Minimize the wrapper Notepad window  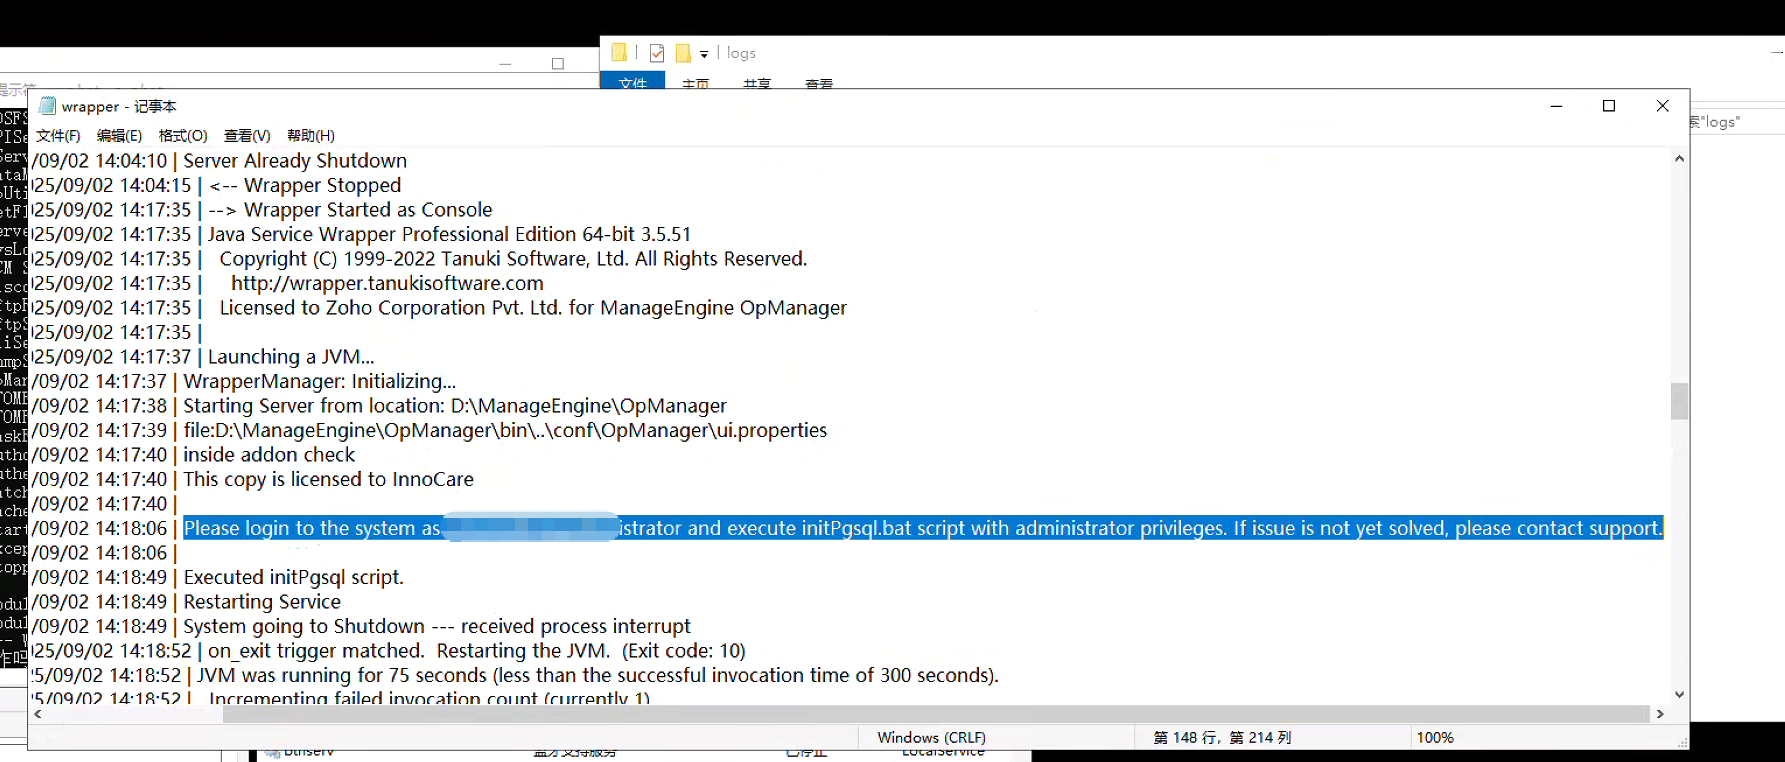(x=1556, y=106)
